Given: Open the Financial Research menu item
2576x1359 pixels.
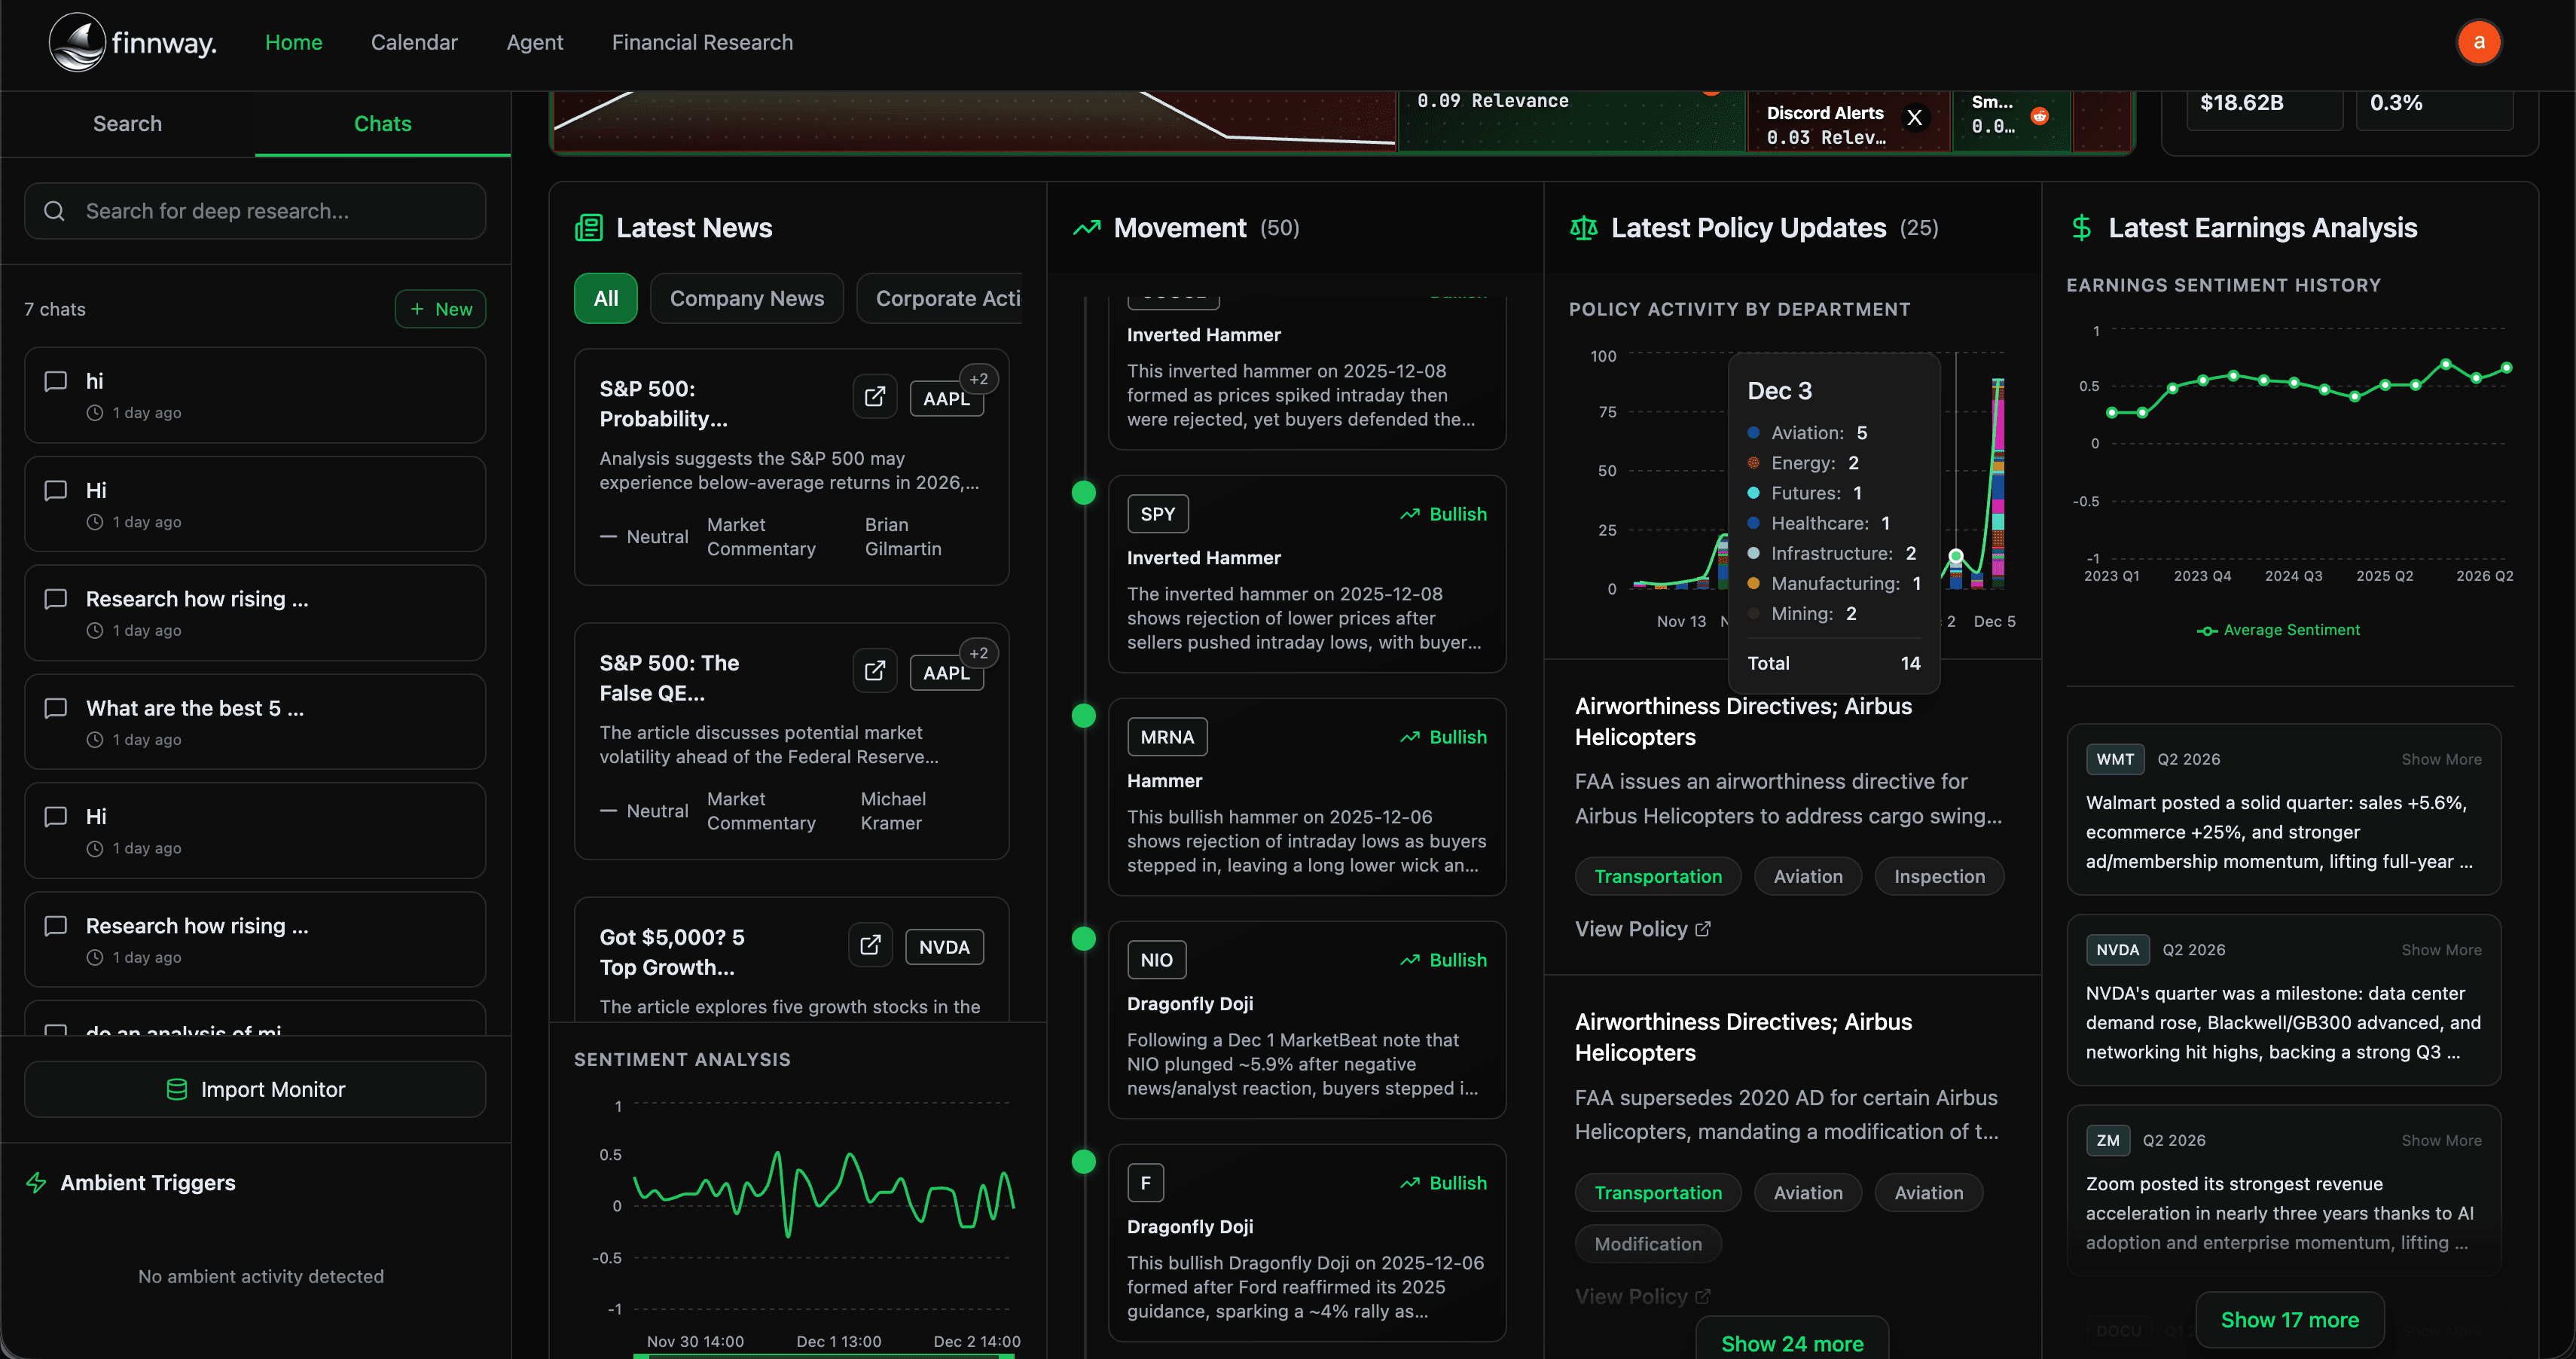Looking at the screenshot, I should [702, 42].
